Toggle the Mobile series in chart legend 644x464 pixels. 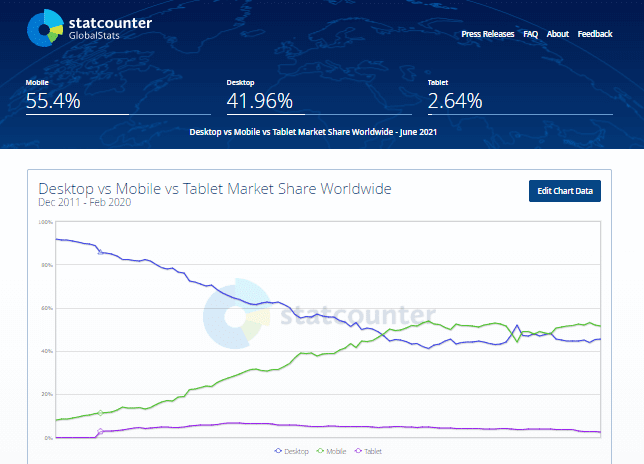[x=332, y=452]
